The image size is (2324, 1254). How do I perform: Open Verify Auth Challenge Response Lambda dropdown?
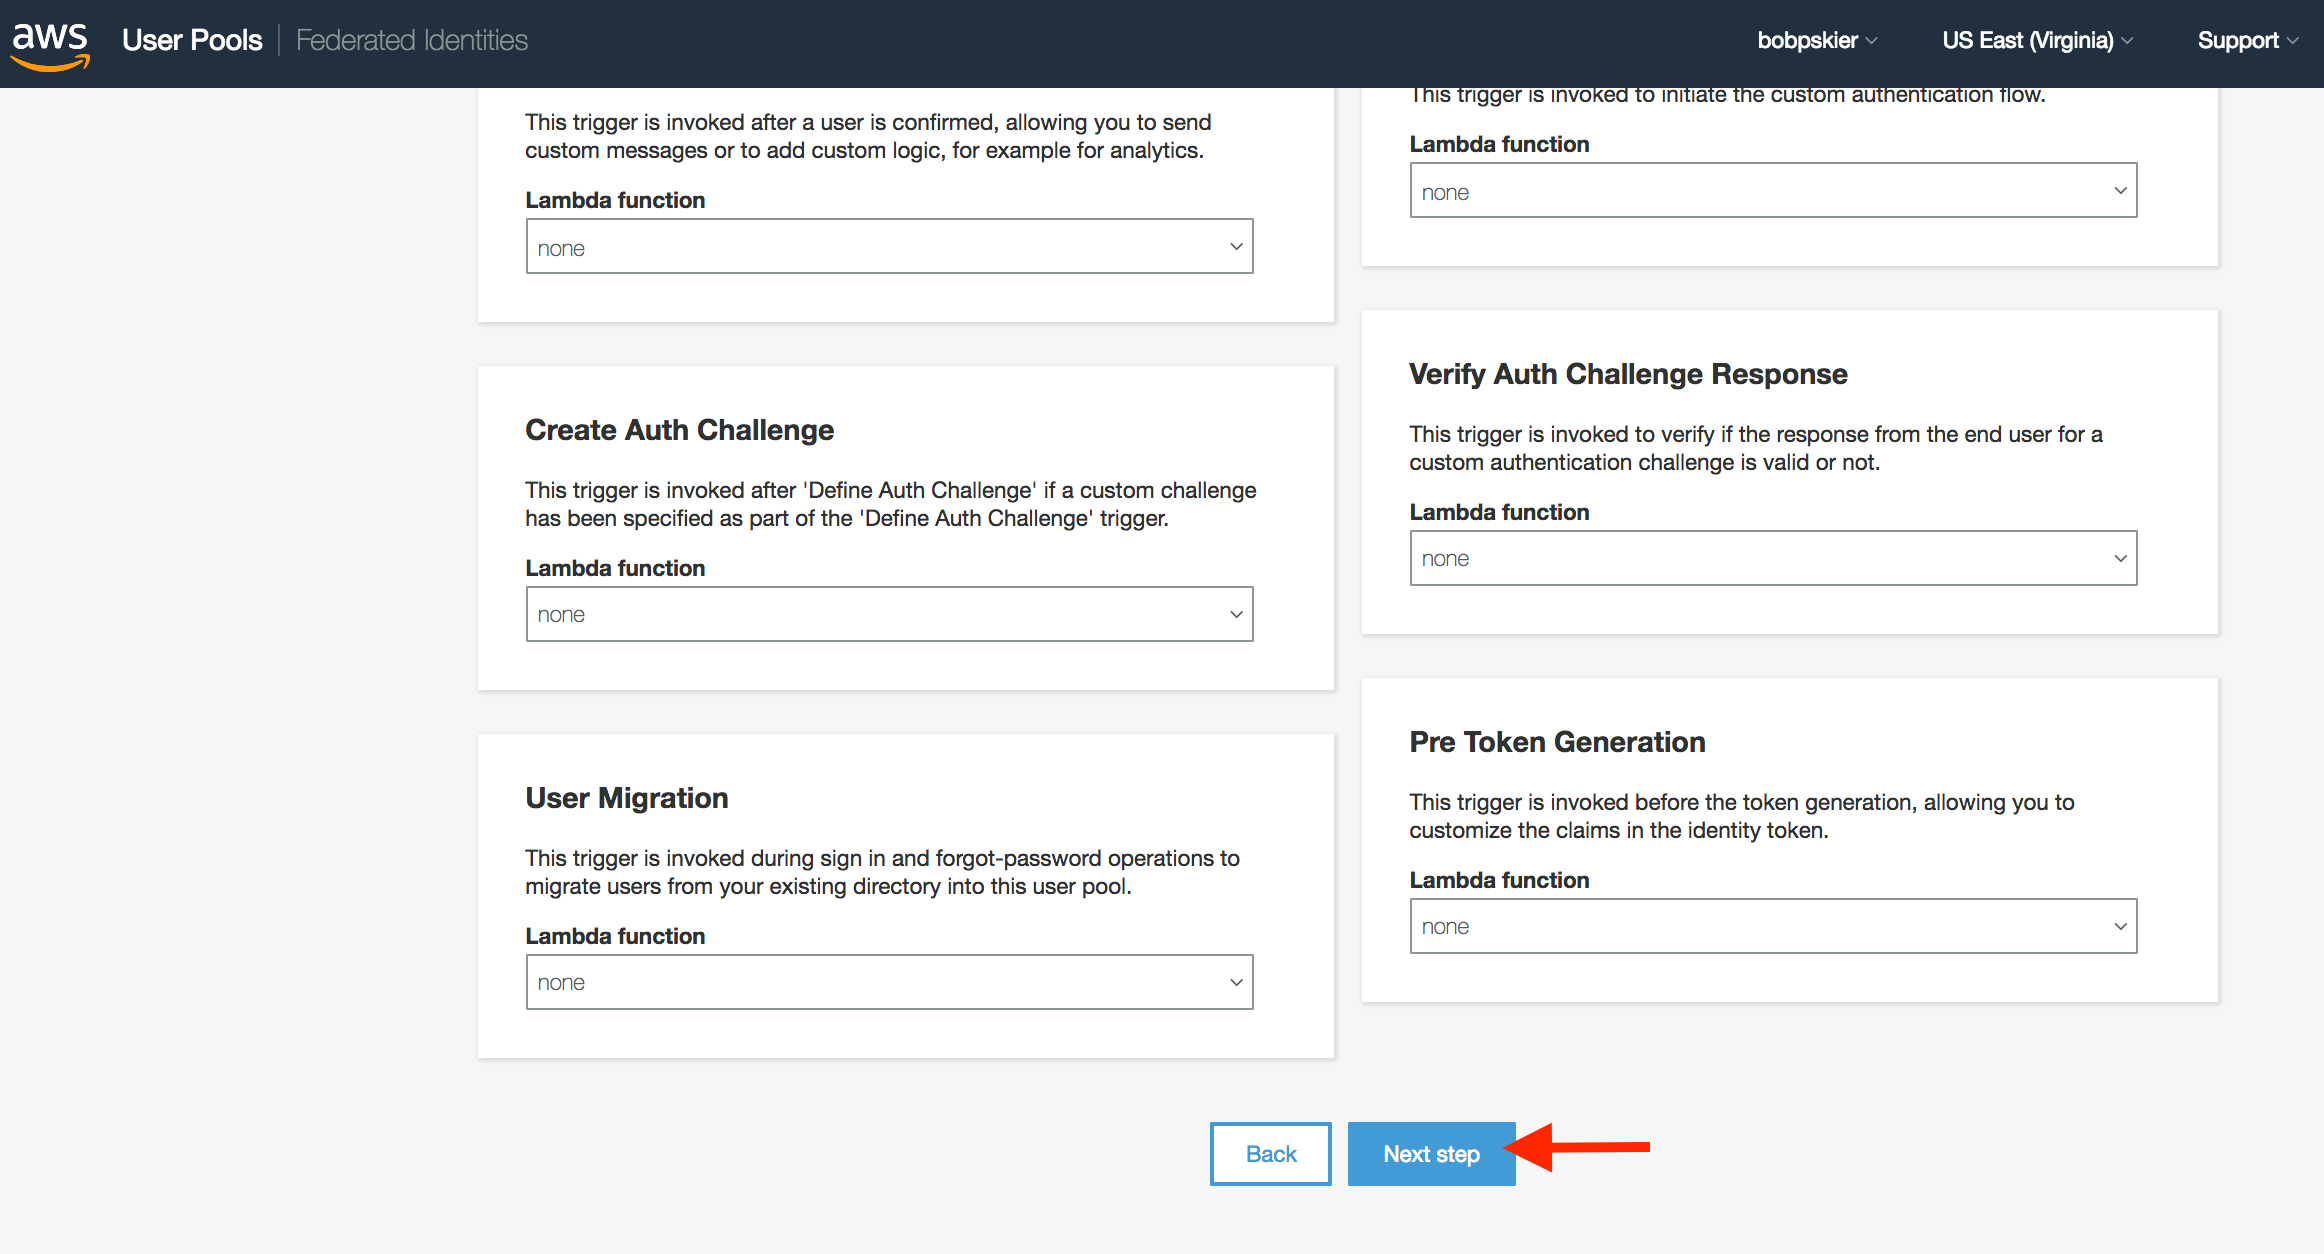(x=1773, y=558)
